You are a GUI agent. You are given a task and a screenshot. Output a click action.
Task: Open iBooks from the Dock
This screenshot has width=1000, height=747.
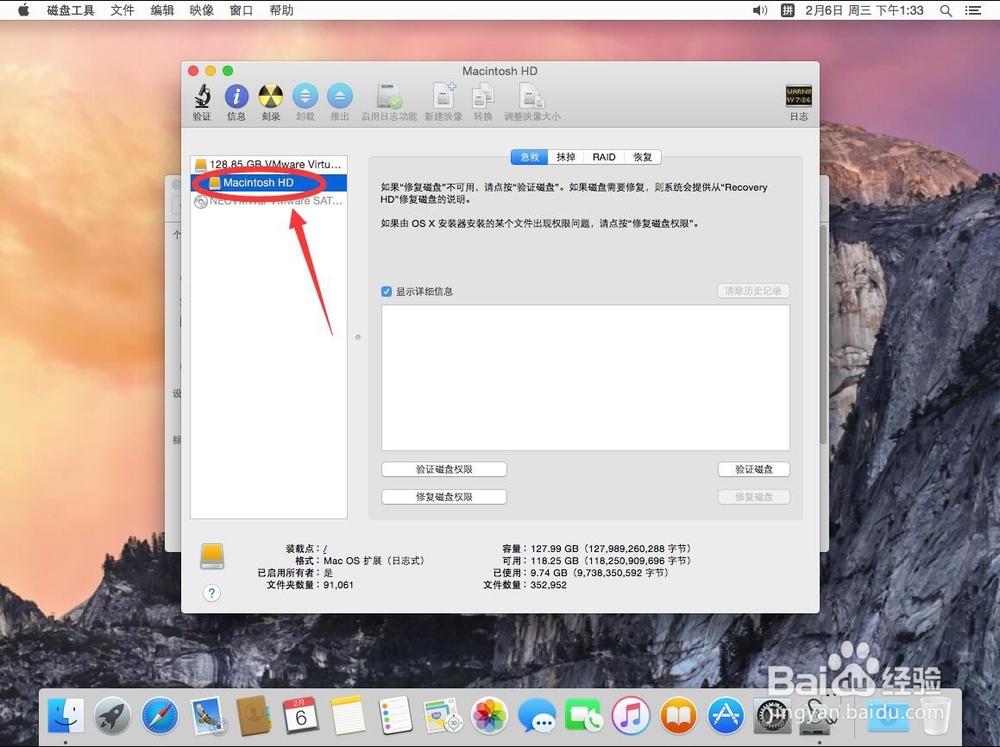click(x=678, y=715)
